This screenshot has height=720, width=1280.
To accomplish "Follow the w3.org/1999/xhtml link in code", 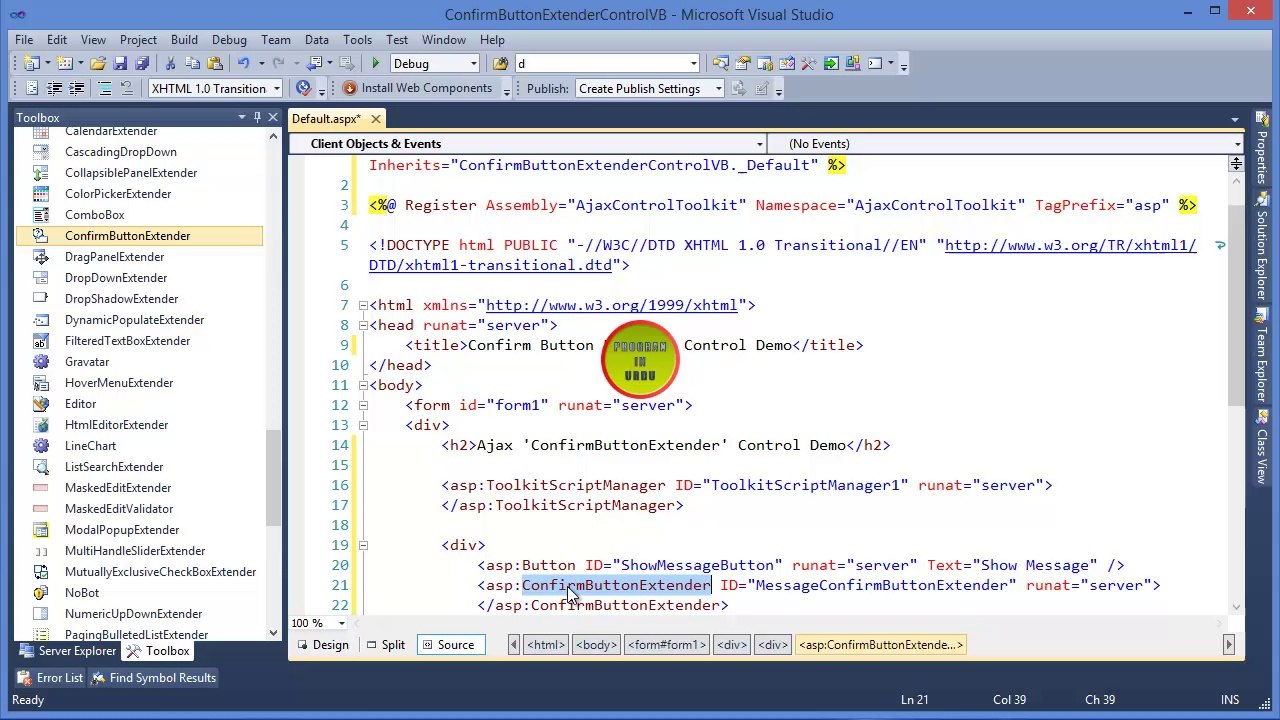I will click(x=611, y=305).
